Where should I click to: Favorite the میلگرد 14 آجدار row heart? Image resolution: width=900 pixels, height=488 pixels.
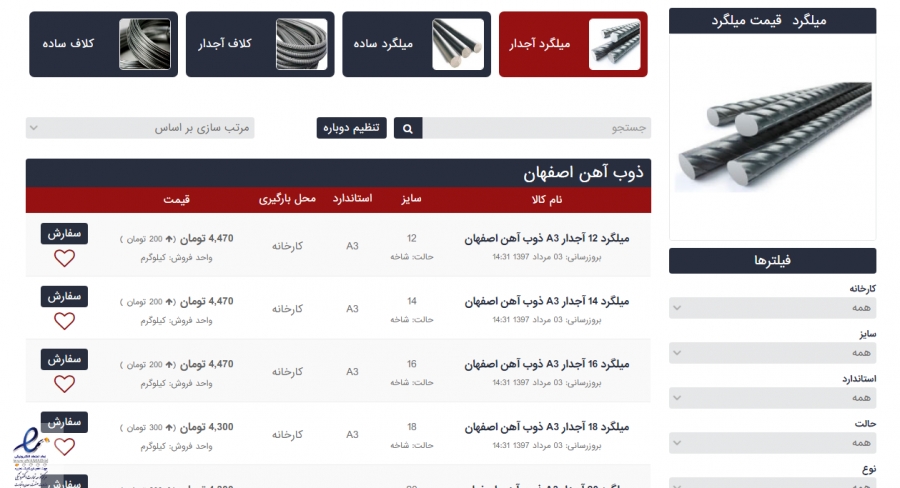[x=64, y=321]
